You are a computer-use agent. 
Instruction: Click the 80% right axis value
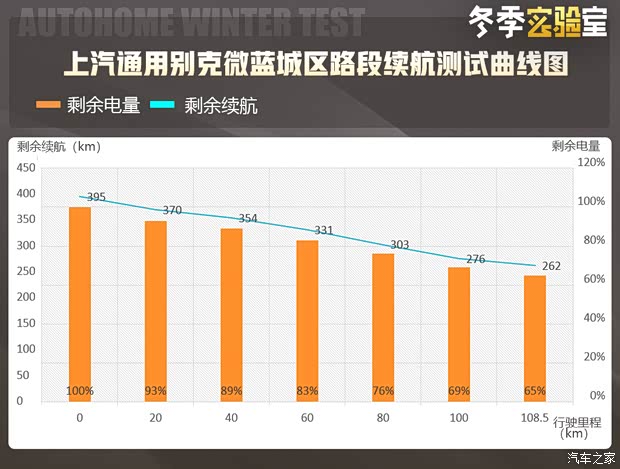tap(594, 240)
